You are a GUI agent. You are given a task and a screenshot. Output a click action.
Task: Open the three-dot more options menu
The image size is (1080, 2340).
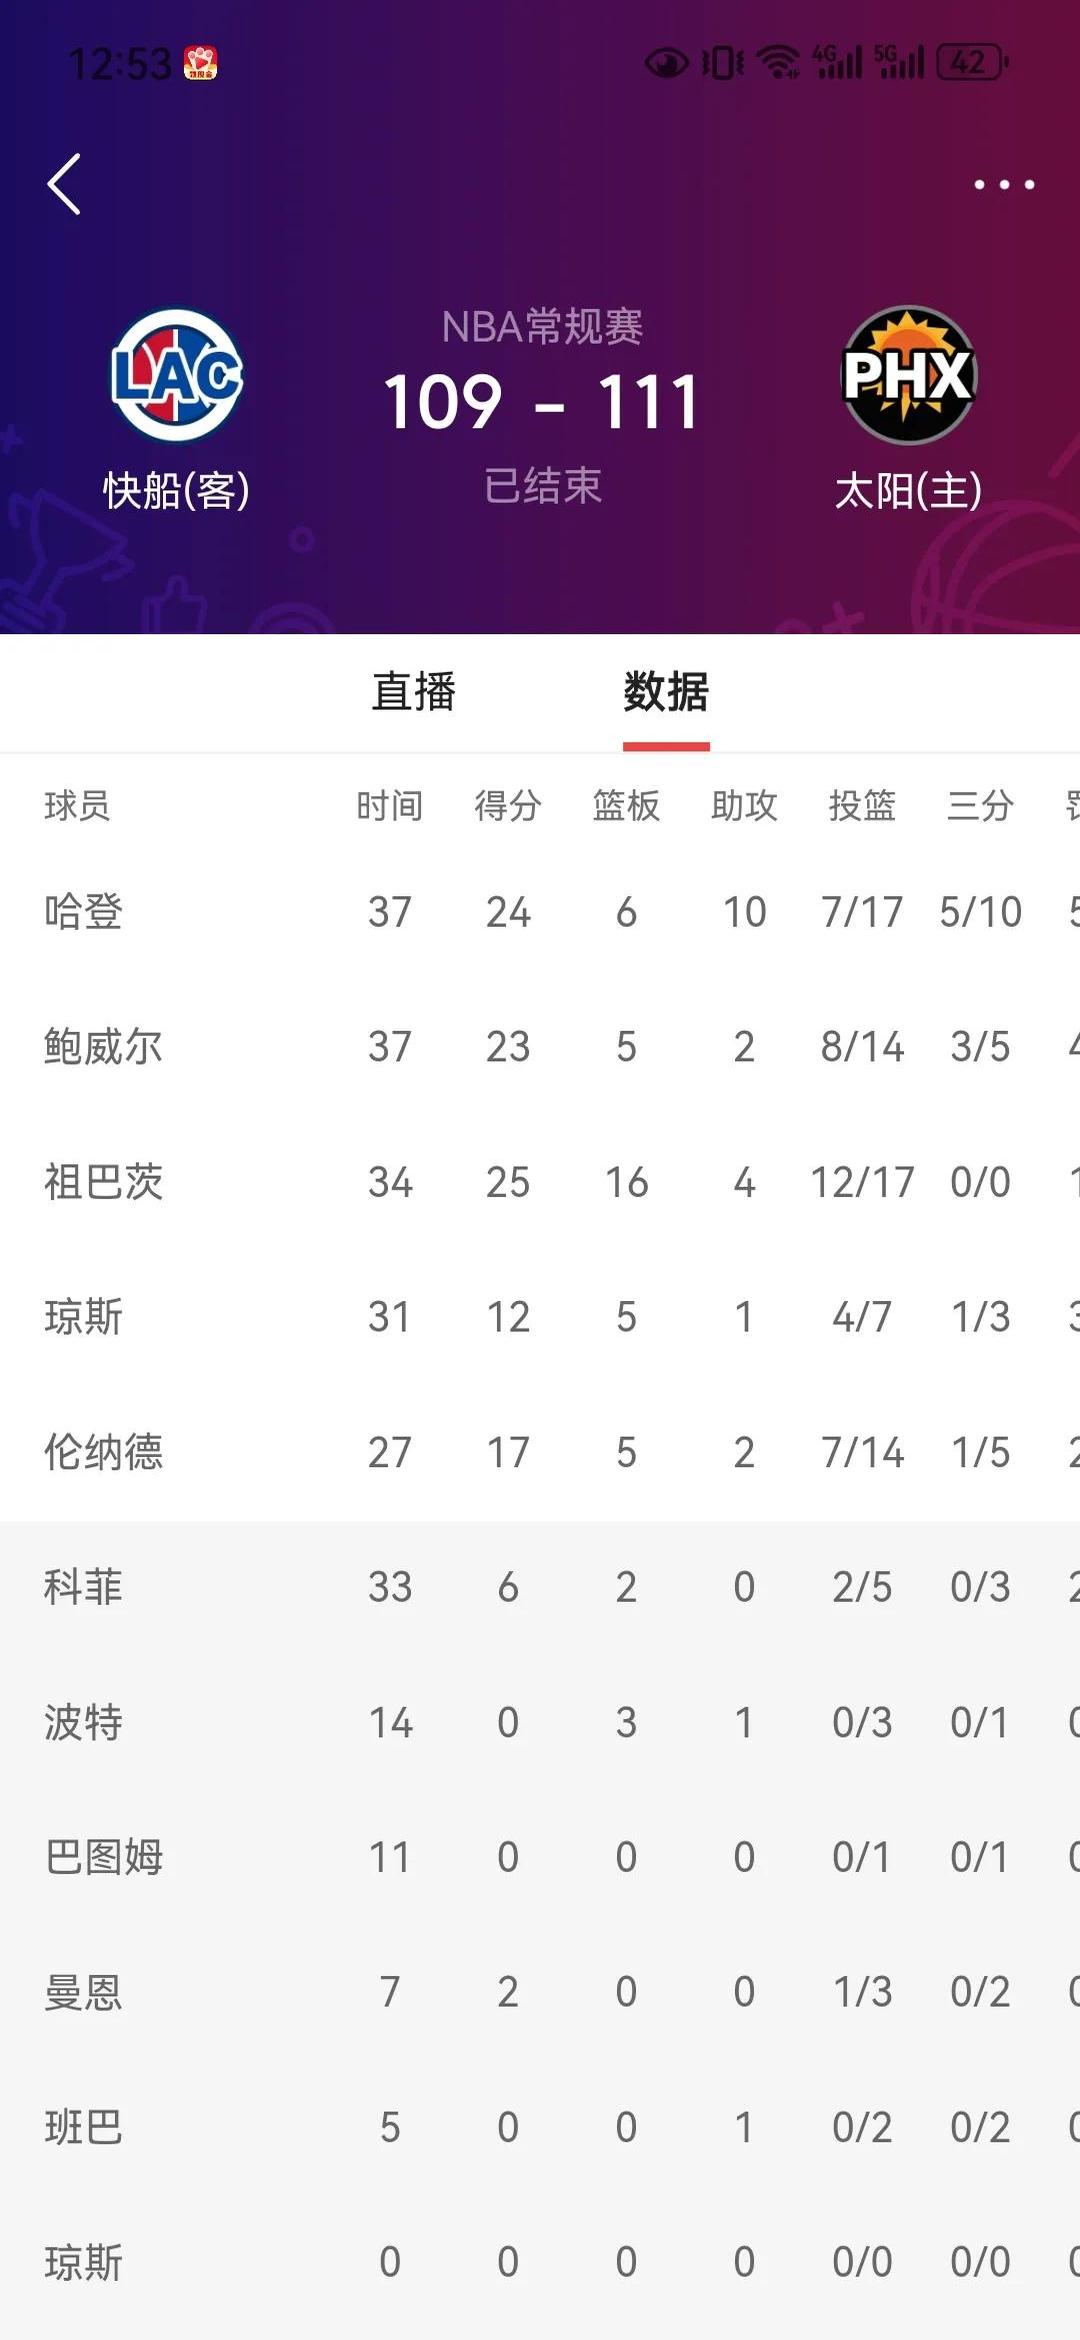1004,184
